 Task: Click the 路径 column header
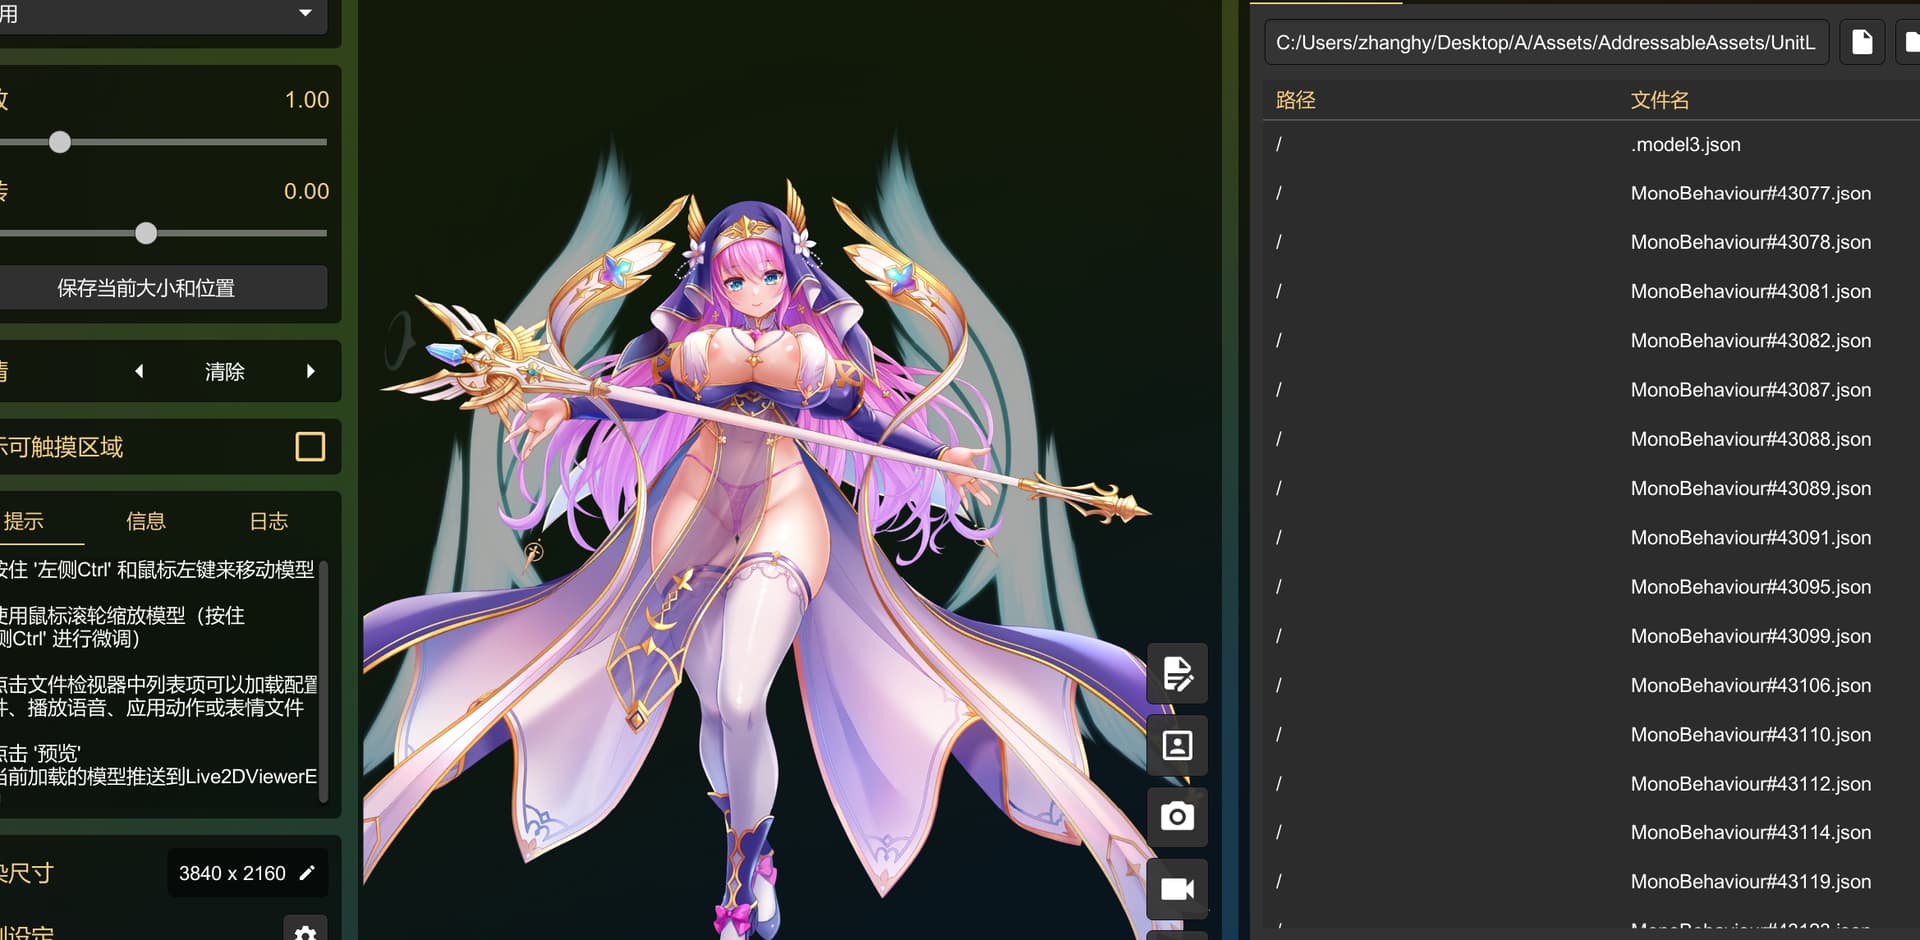[x=1296, y=100]
